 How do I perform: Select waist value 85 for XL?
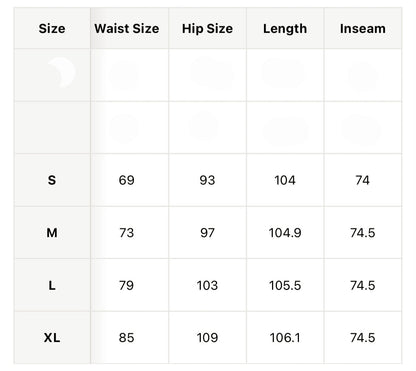127,338
